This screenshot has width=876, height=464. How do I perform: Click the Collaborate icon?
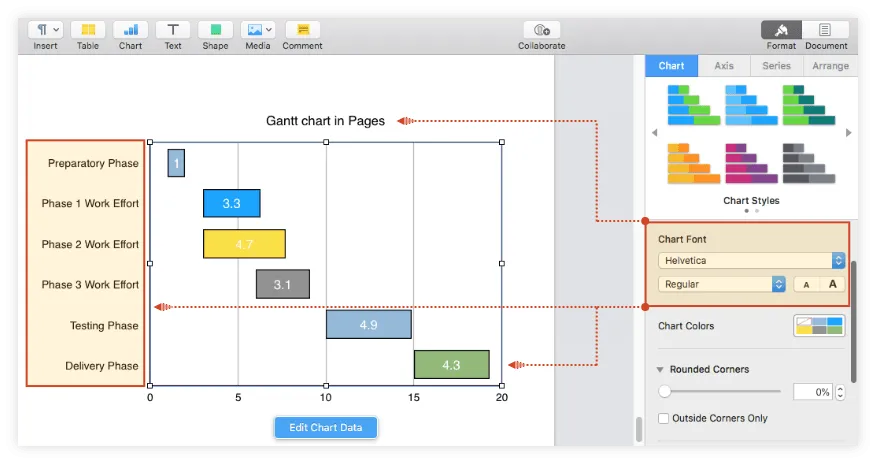[x=541, y=30]
